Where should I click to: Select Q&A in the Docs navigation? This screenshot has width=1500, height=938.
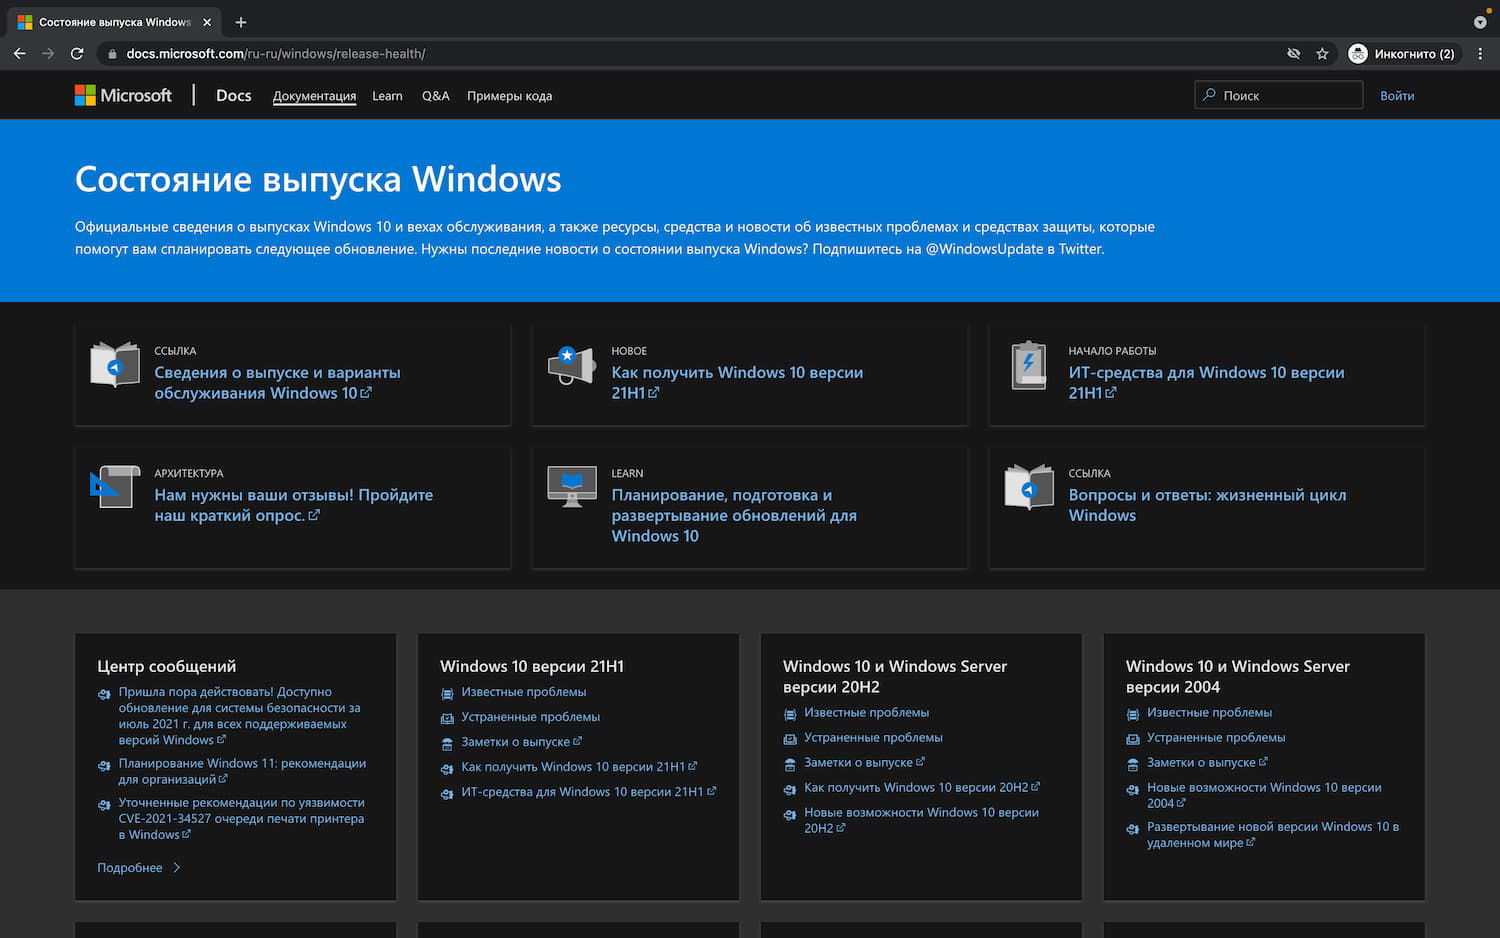point(435,95)
